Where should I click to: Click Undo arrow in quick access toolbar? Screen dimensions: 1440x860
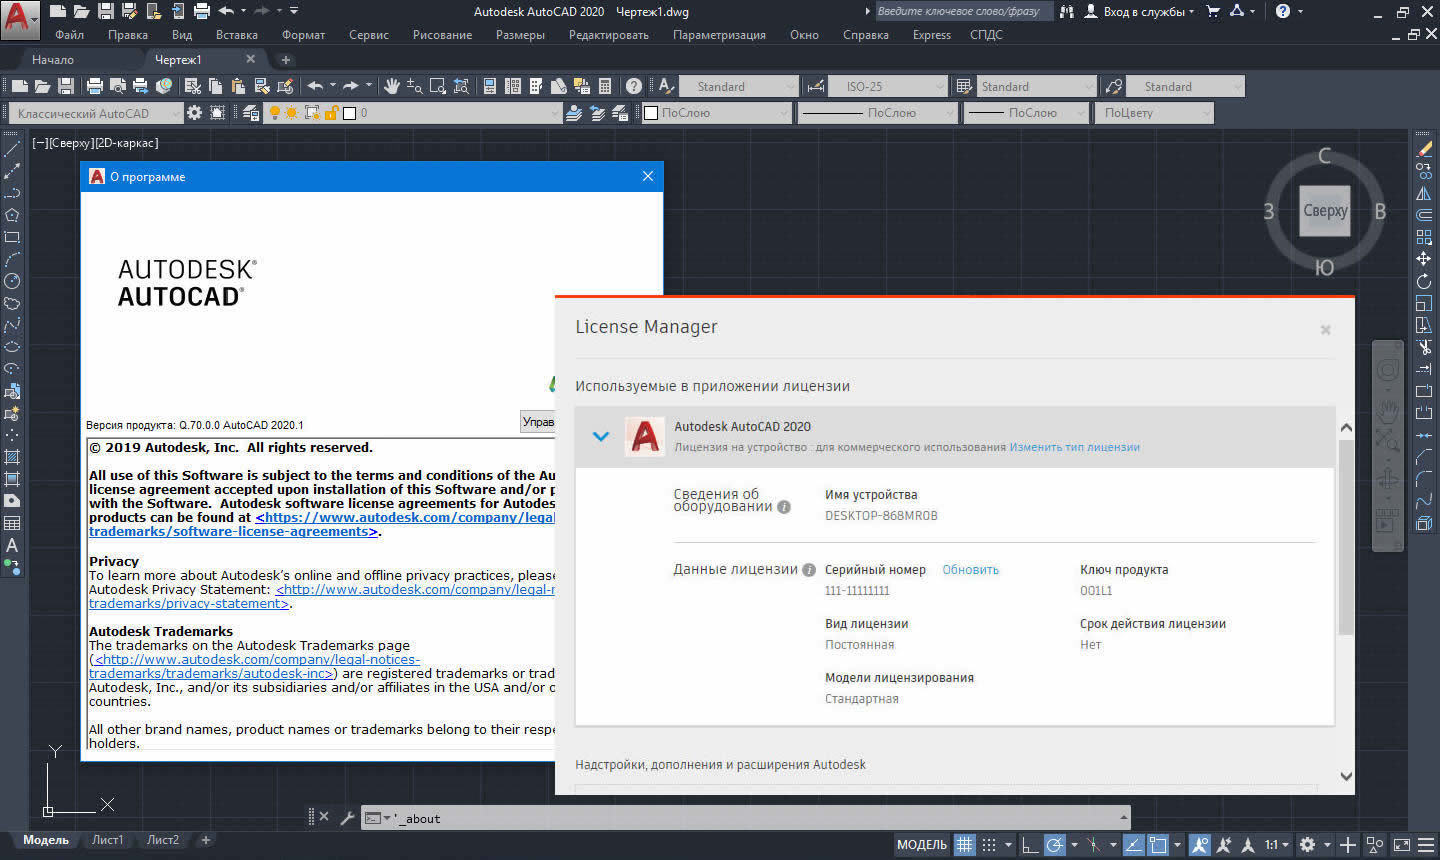coord(226,11)
